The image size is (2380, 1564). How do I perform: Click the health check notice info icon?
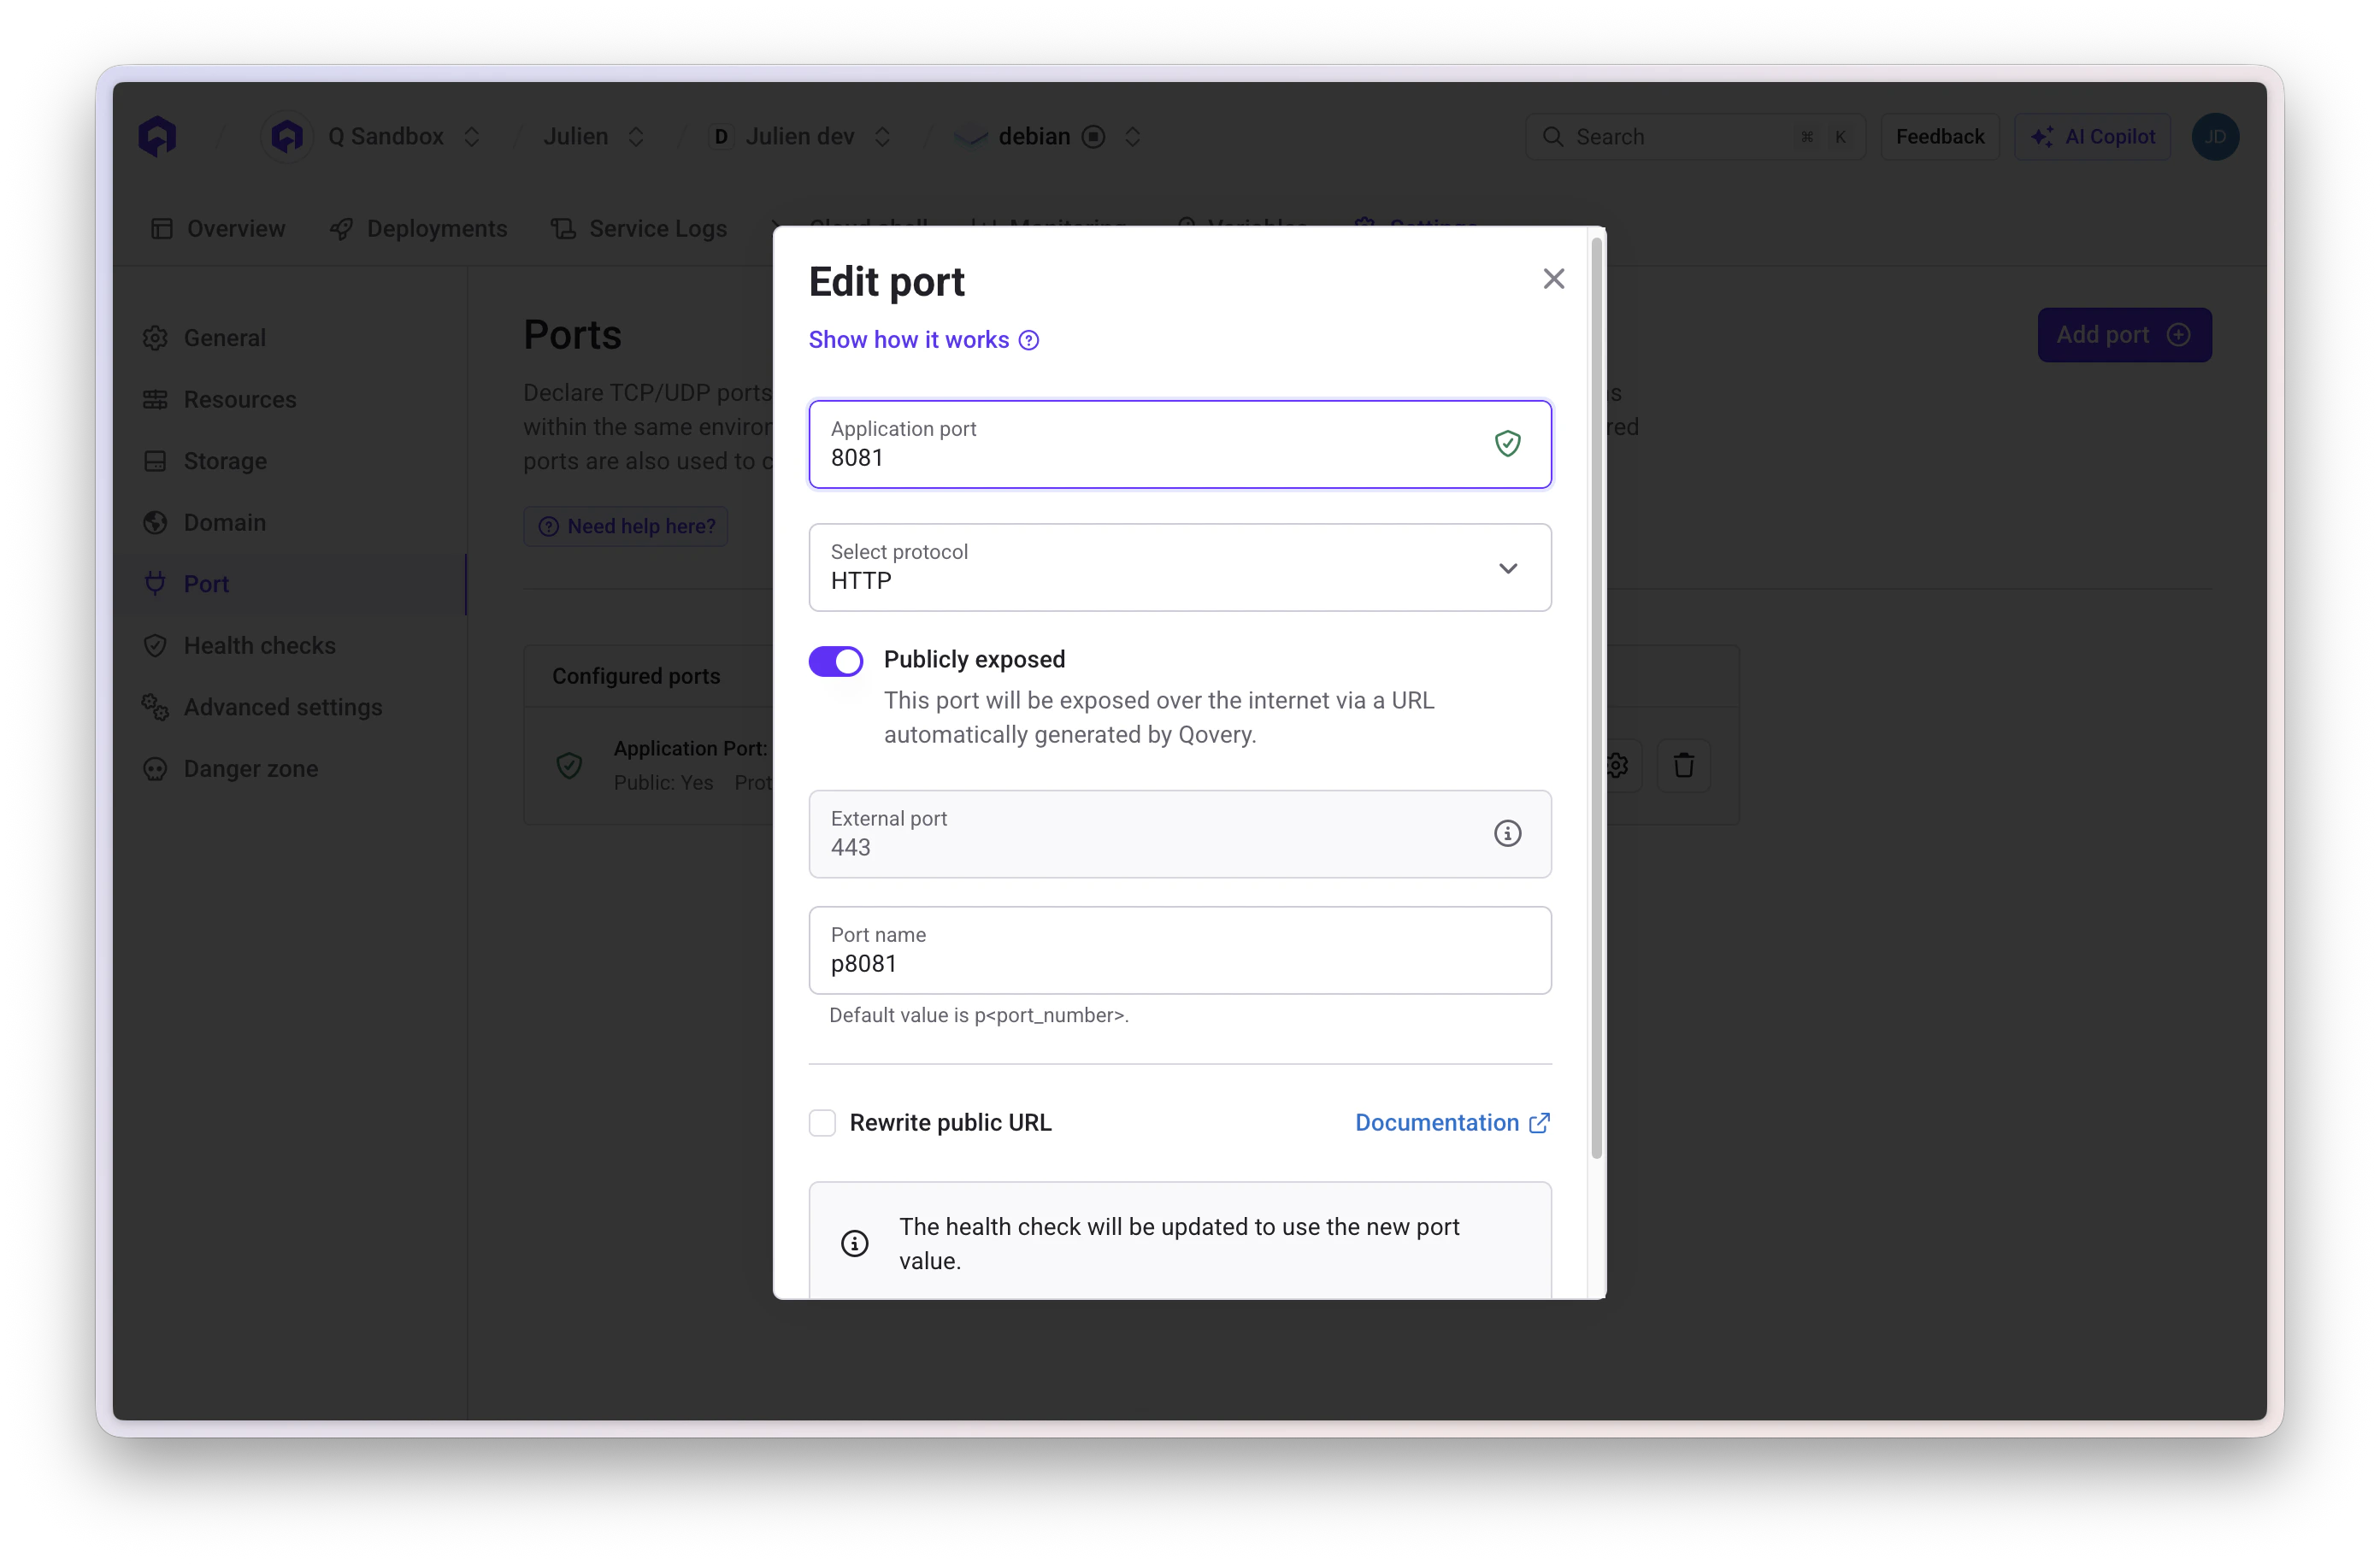click(854, 1244)
